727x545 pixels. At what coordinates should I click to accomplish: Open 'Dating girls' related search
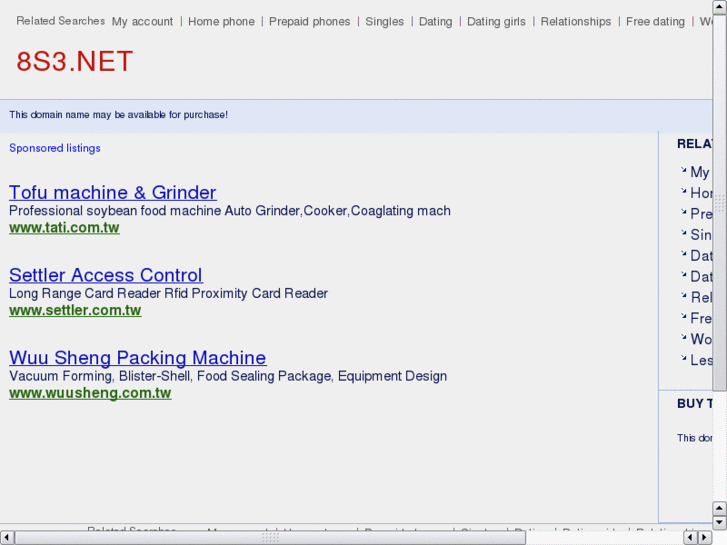pos(496,22)
